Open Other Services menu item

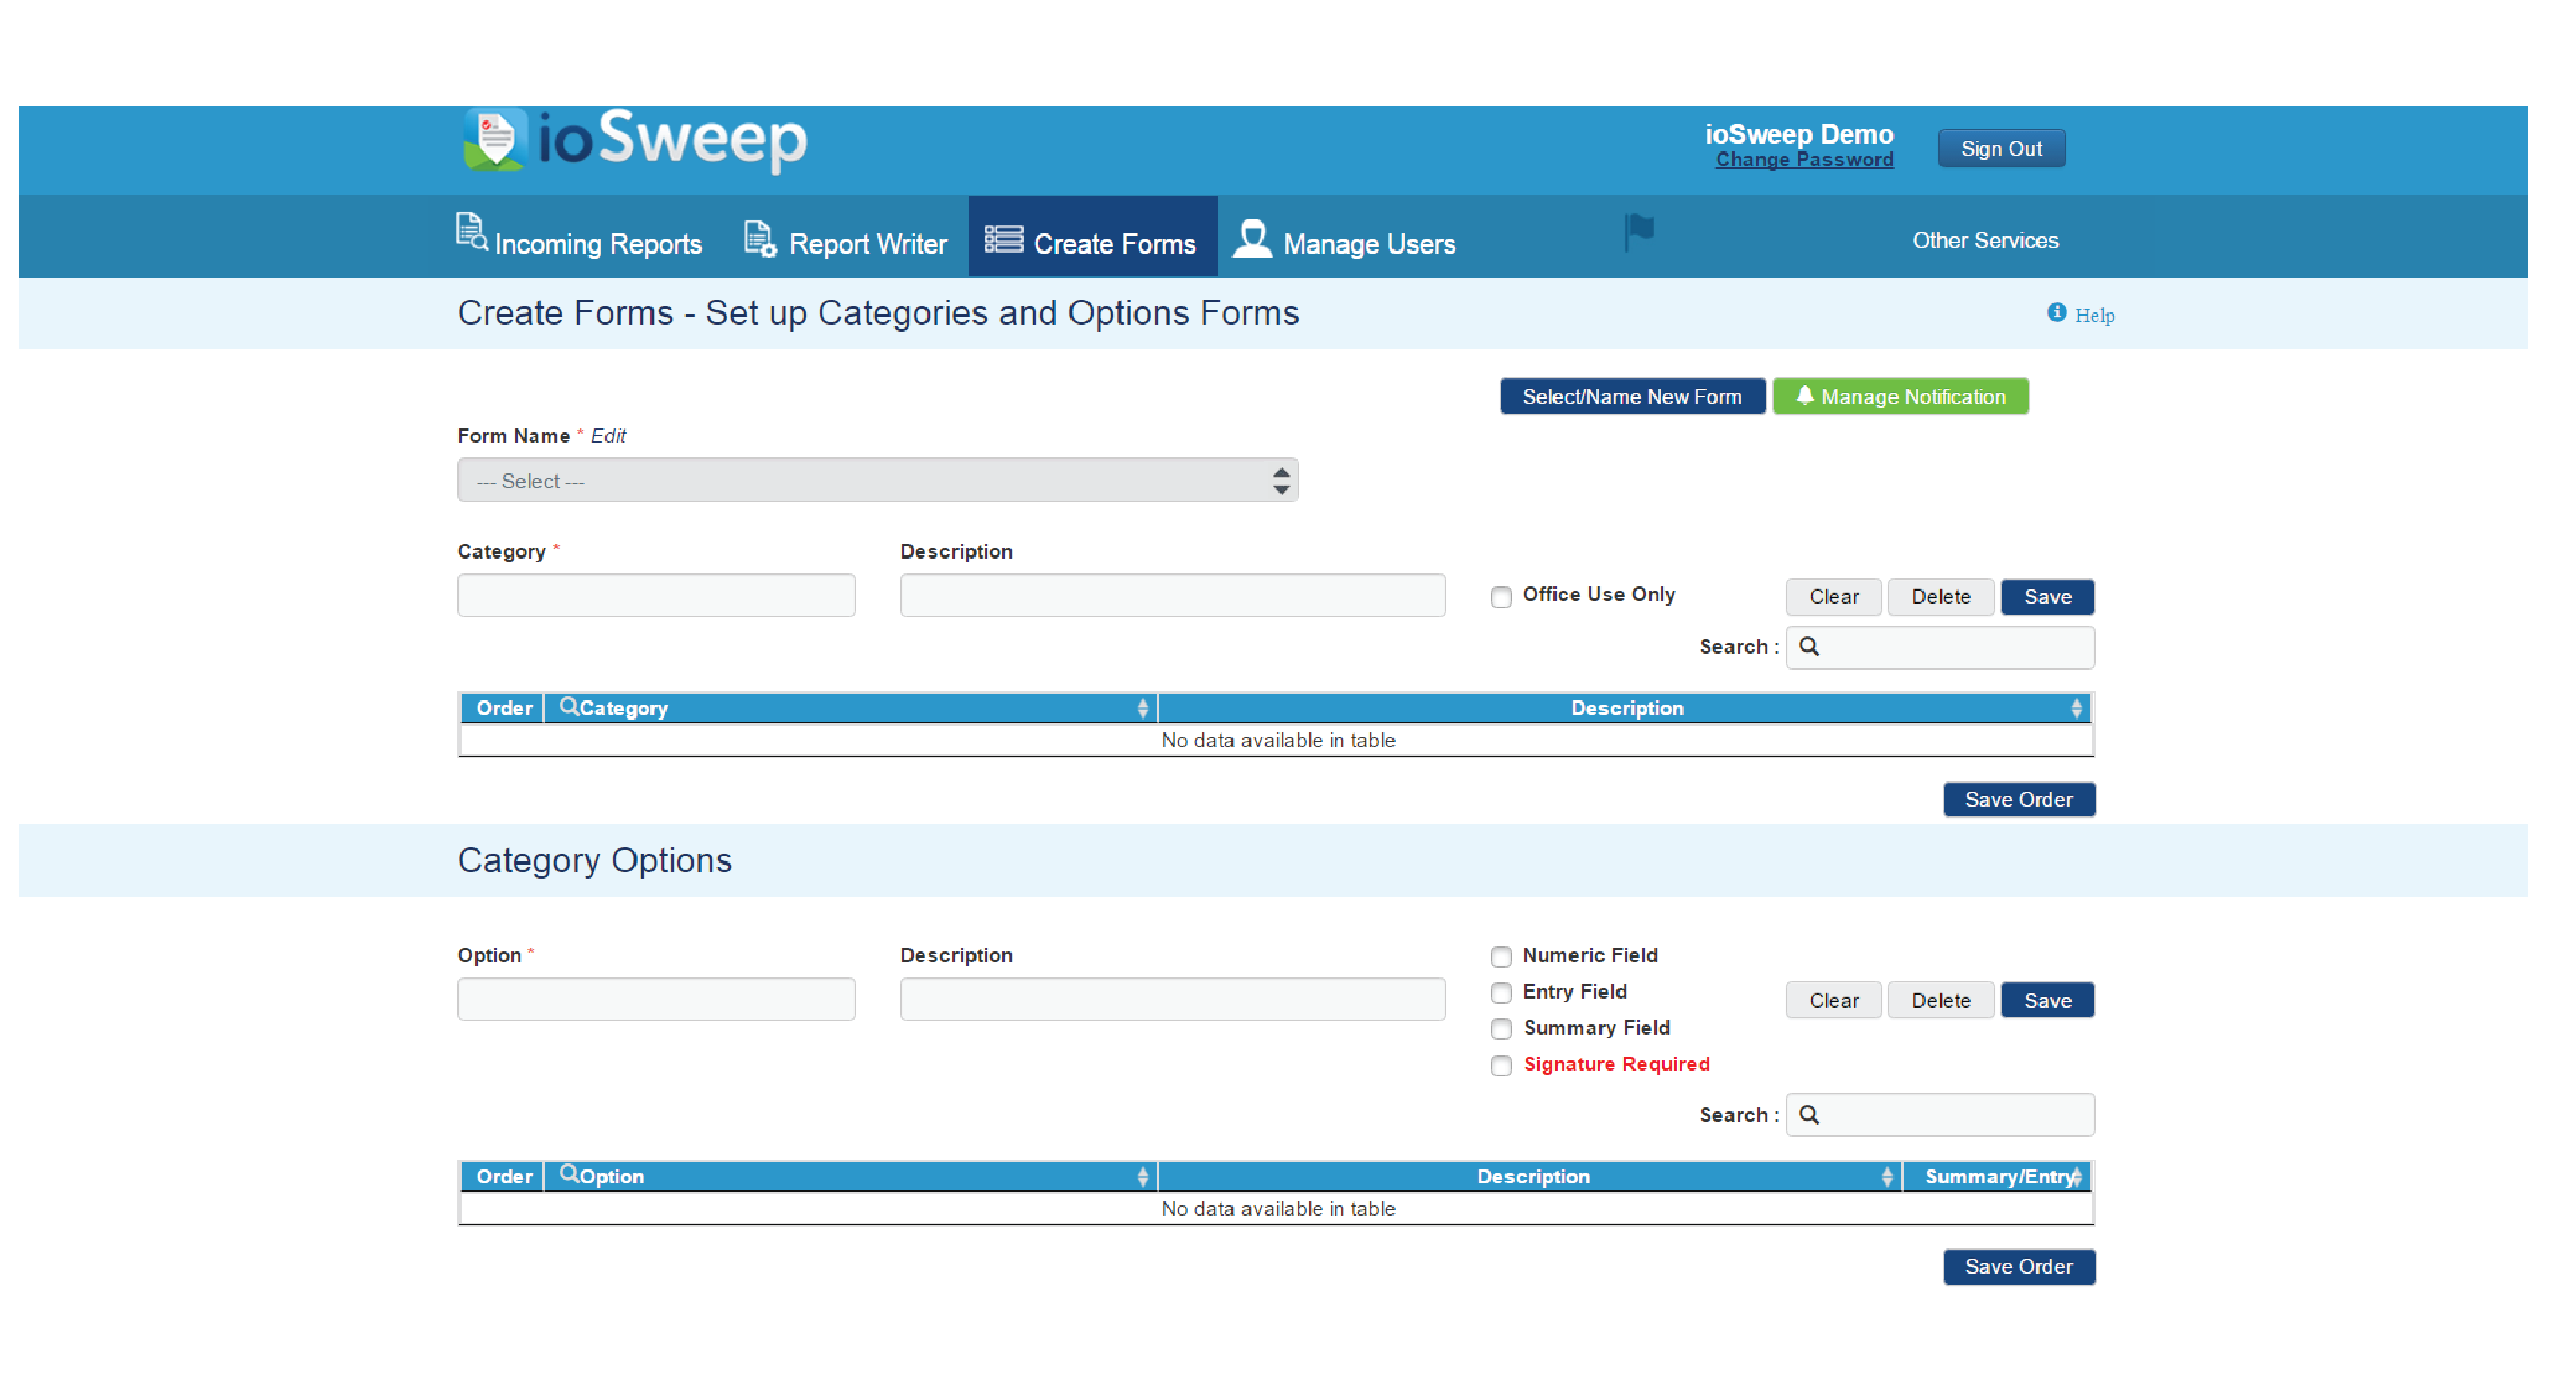[1985, 240]
